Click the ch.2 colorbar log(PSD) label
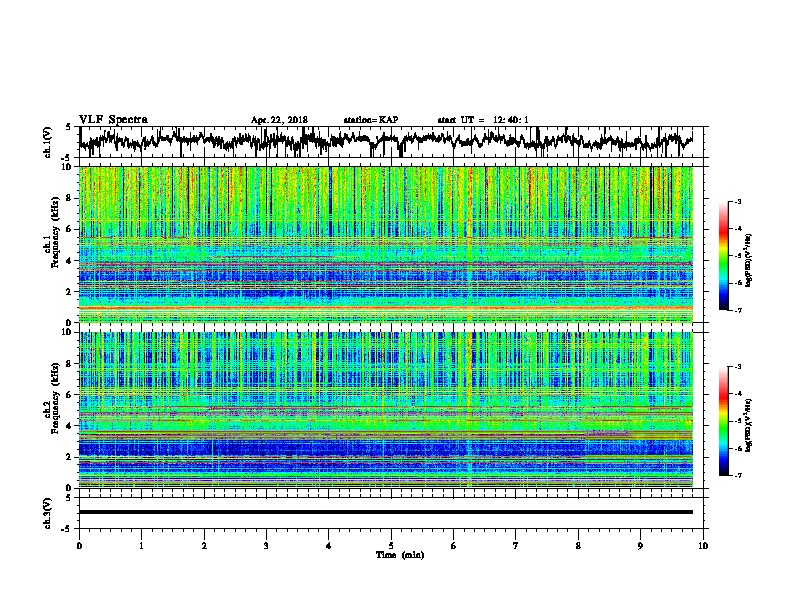The height and width of the screenshot is (612, 792). click(749, 425)
